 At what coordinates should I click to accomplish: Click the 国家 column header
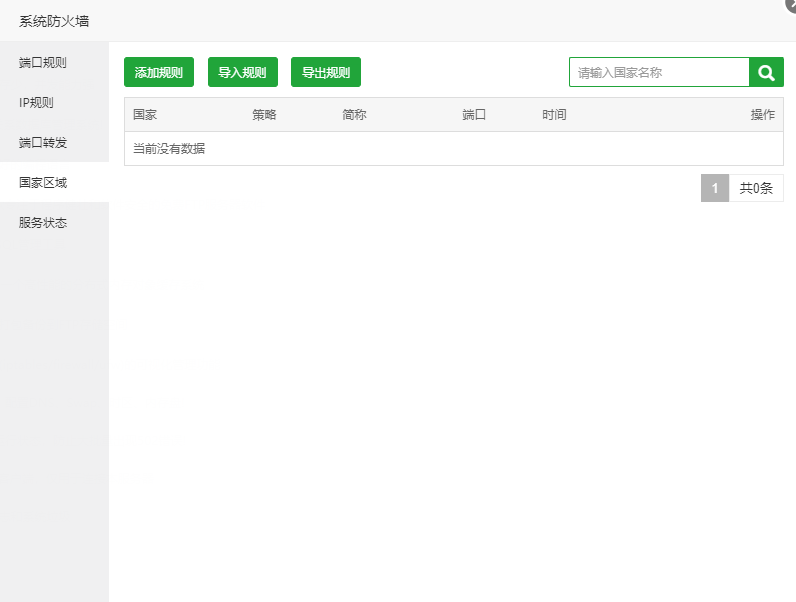click(x=145, y=115)
